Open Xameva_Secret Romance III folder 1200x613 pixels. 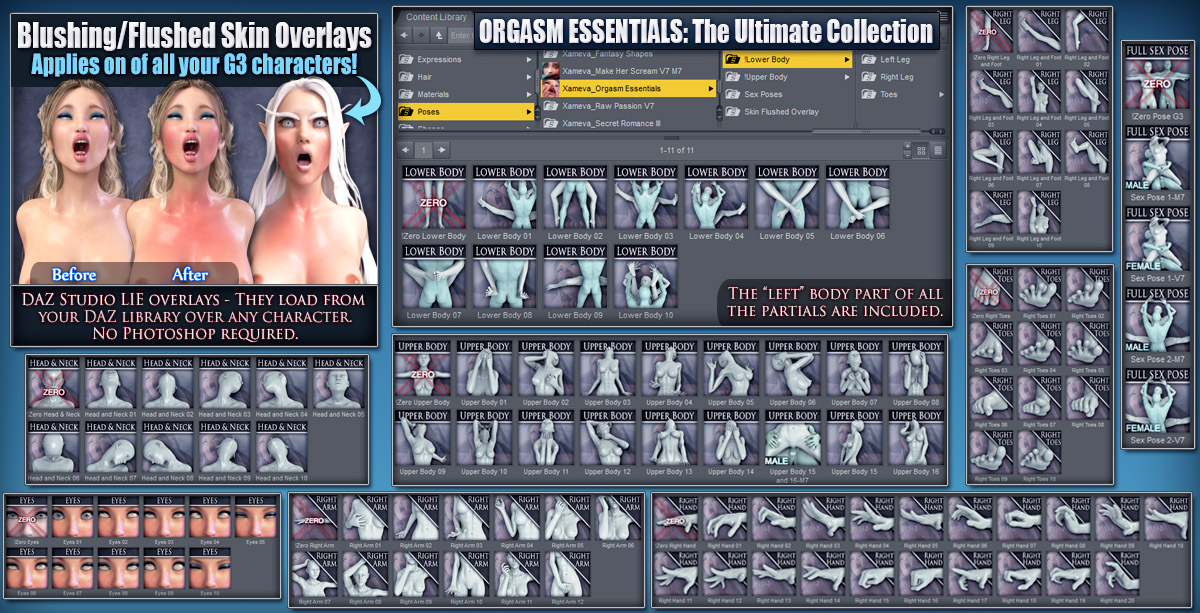tap(629, 123)
